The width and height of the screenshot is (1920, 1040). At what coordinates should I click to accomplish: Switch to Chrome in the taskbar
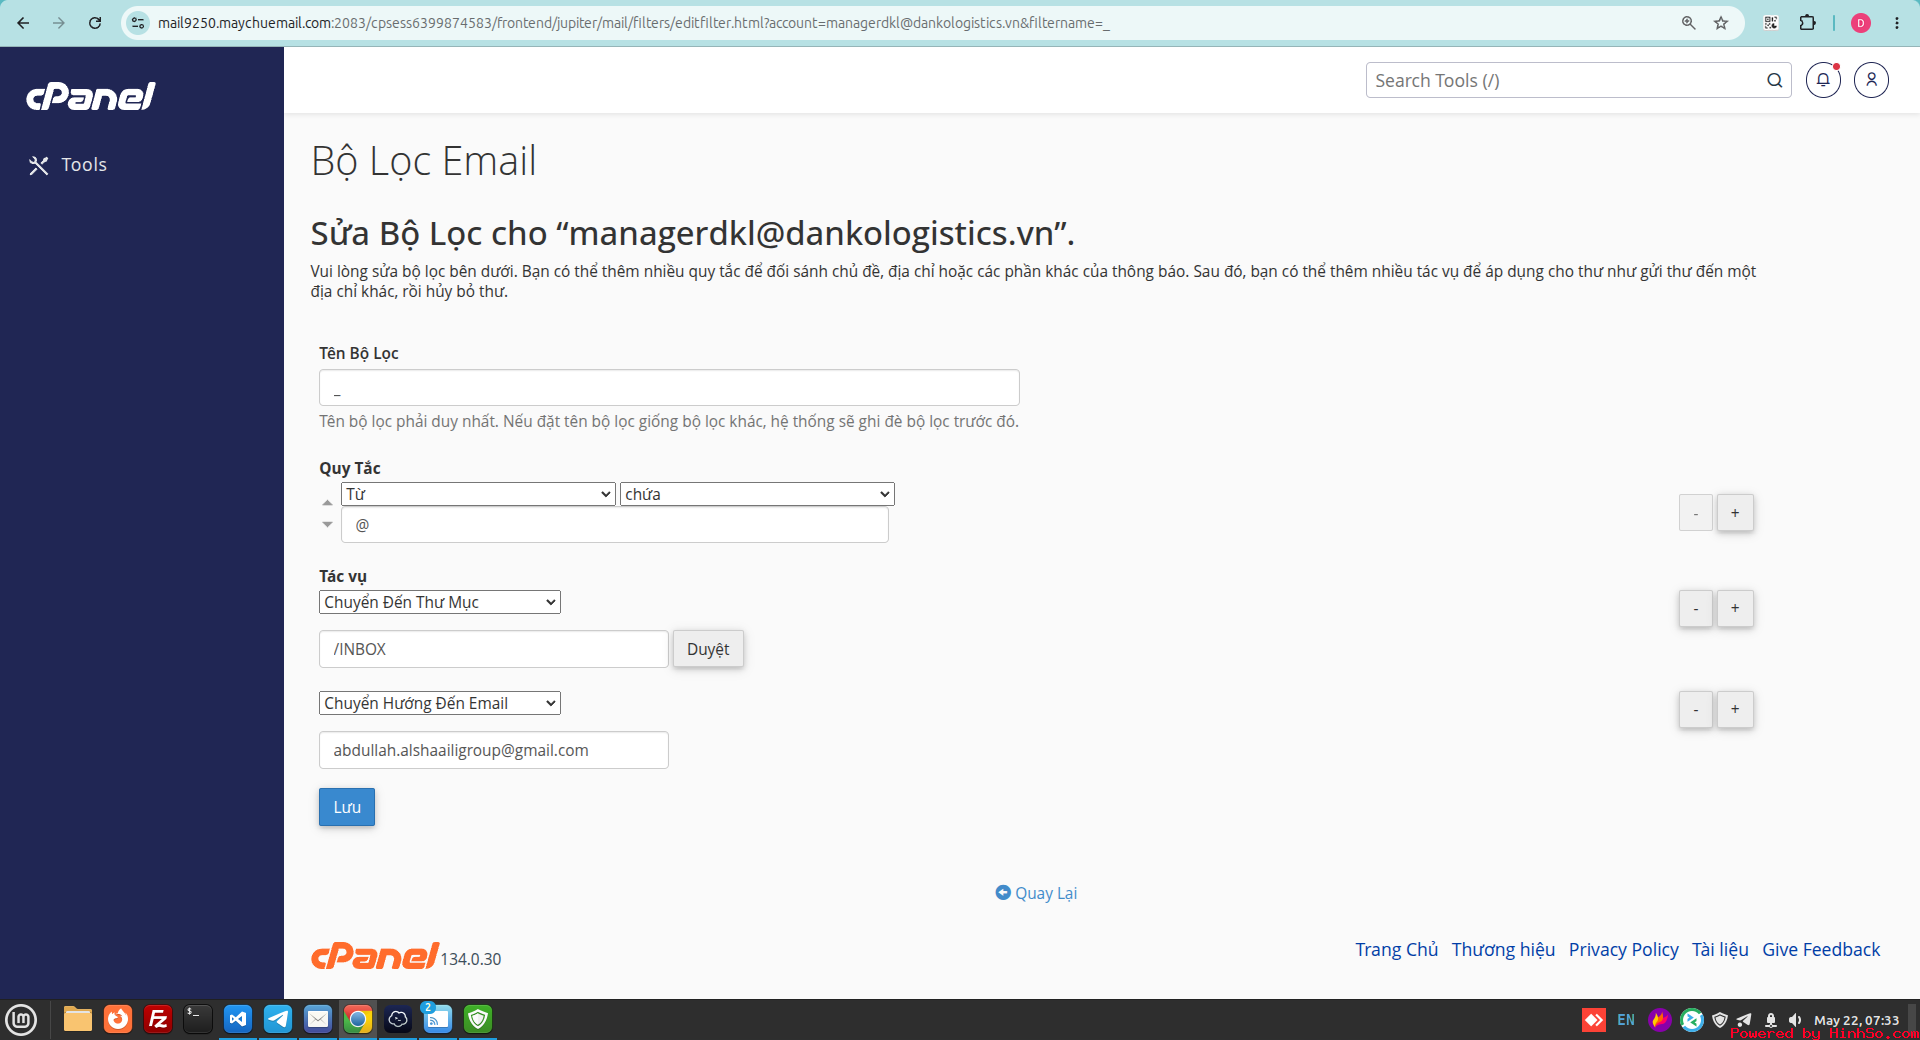(x=358, y=1019)
